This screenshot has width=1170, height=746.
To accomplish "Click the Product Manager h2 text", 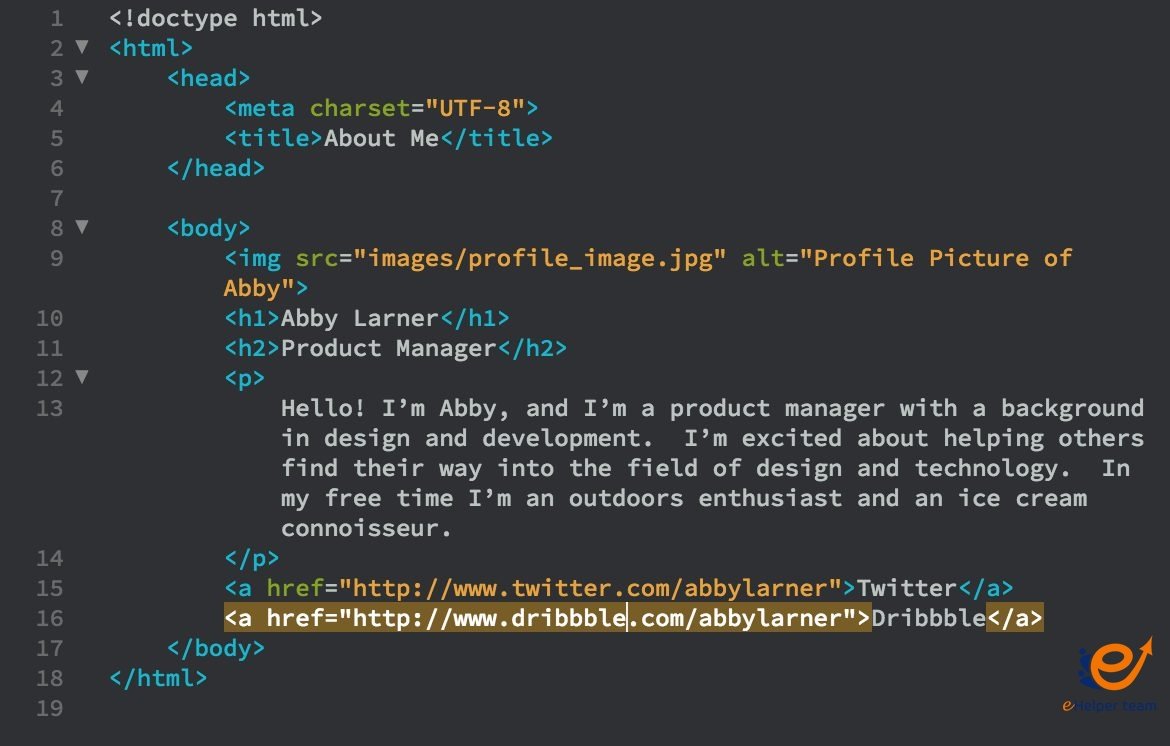I will (388, 348).
